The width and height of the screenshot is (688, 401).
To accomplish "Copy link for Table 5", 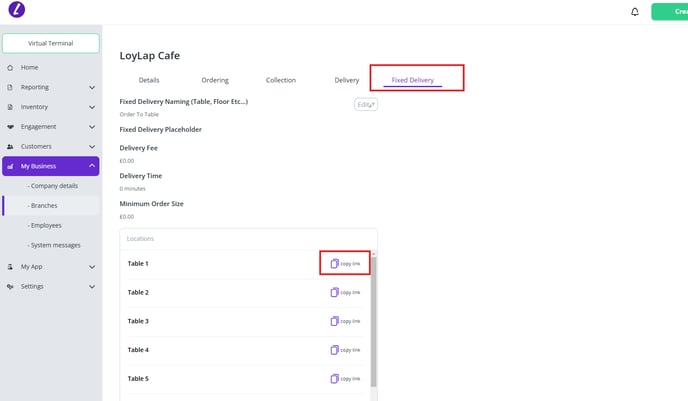I will (345, 379).
